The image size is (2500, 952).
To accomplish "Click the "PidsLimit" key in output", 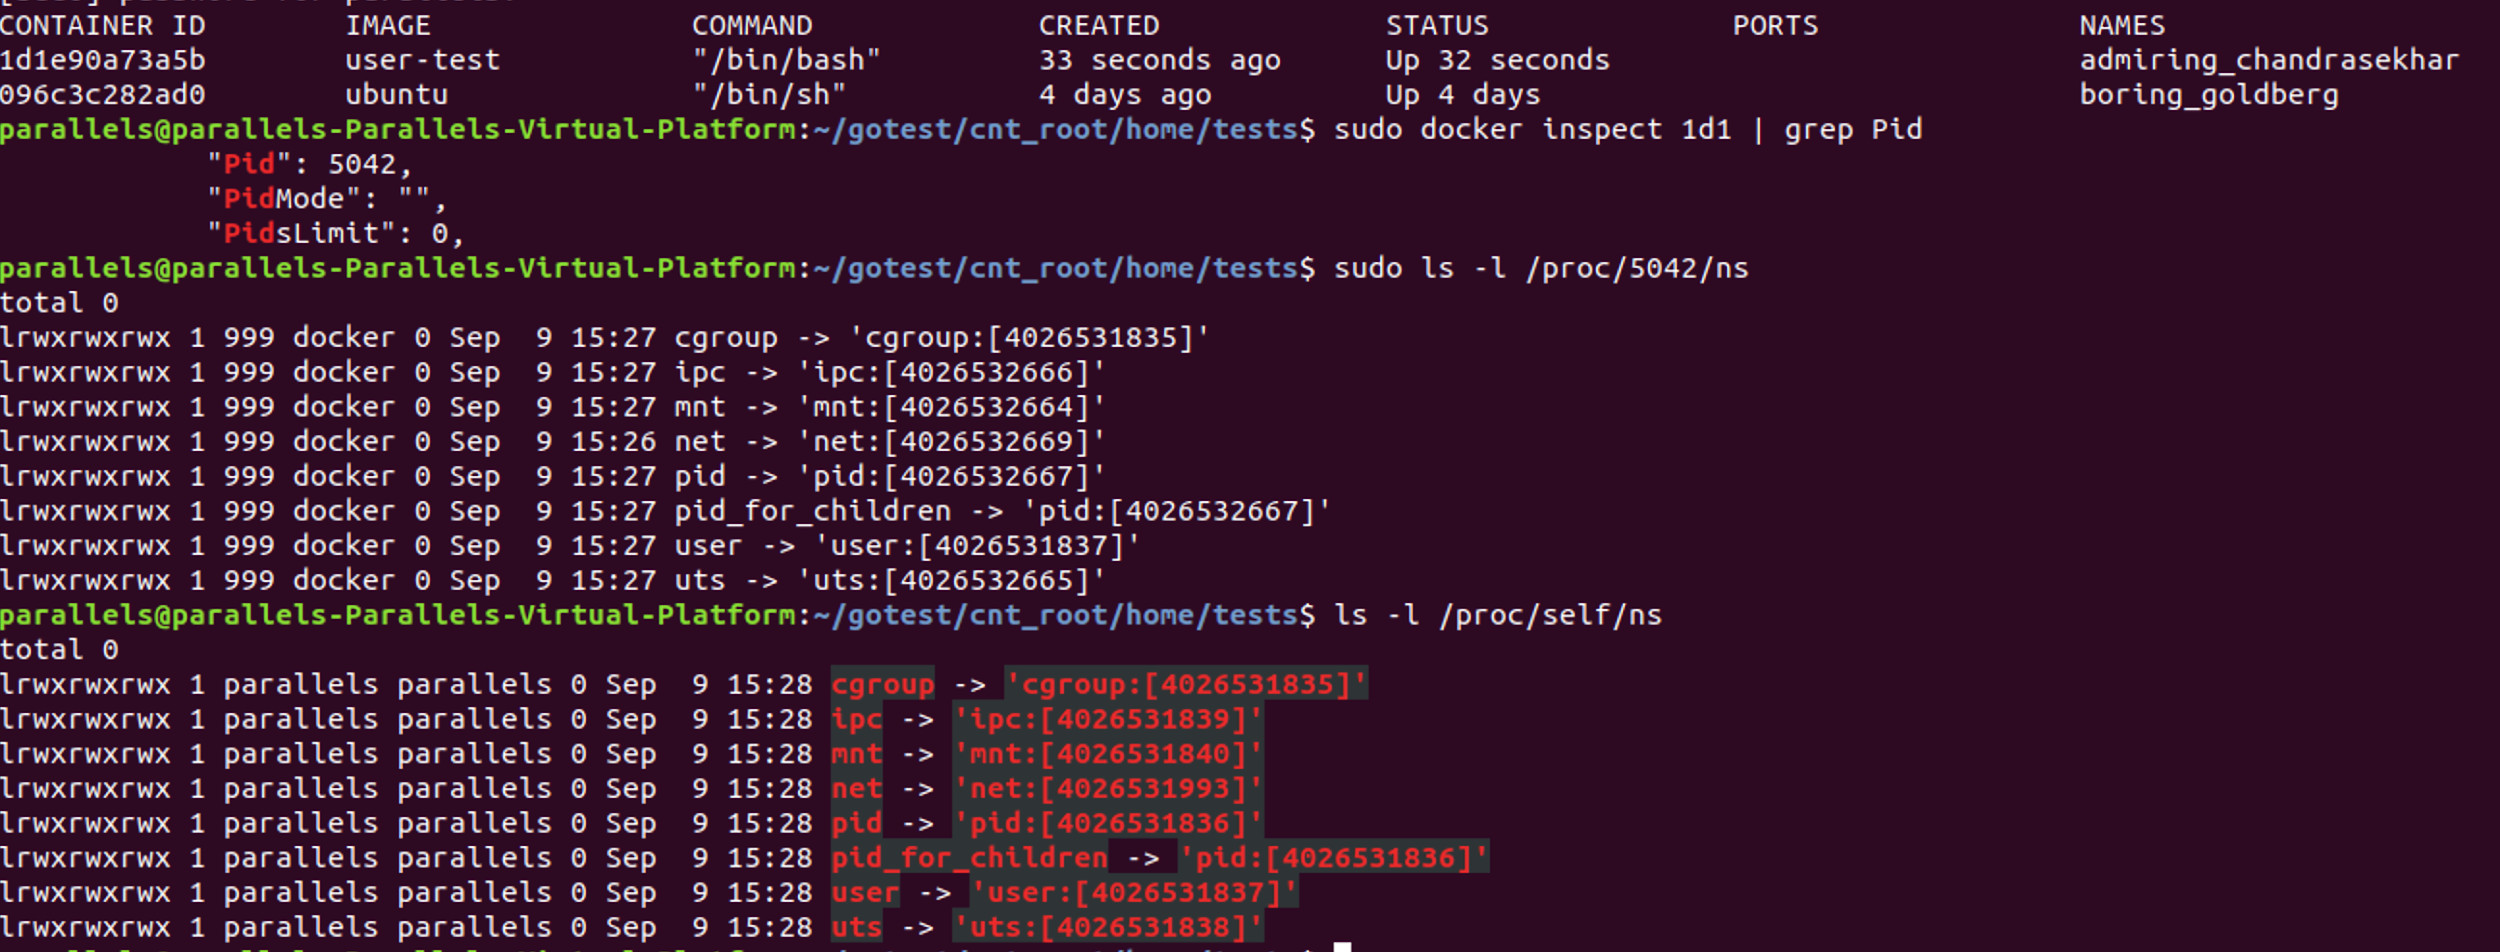I will (x=301, y=234).
